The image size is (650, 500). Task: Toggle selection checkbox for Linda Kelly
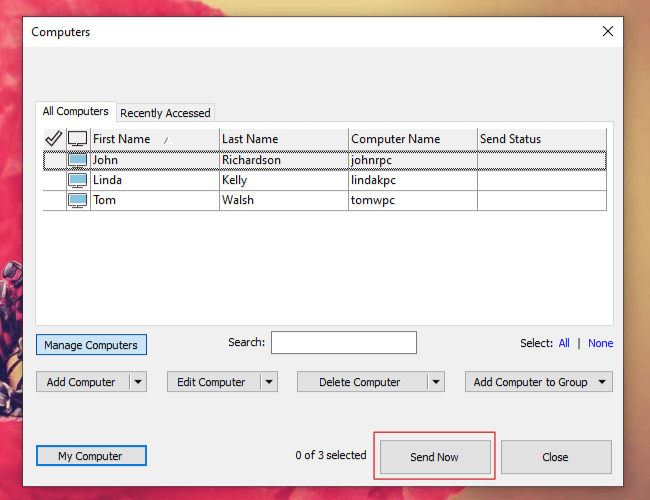(x=54, y=181)
